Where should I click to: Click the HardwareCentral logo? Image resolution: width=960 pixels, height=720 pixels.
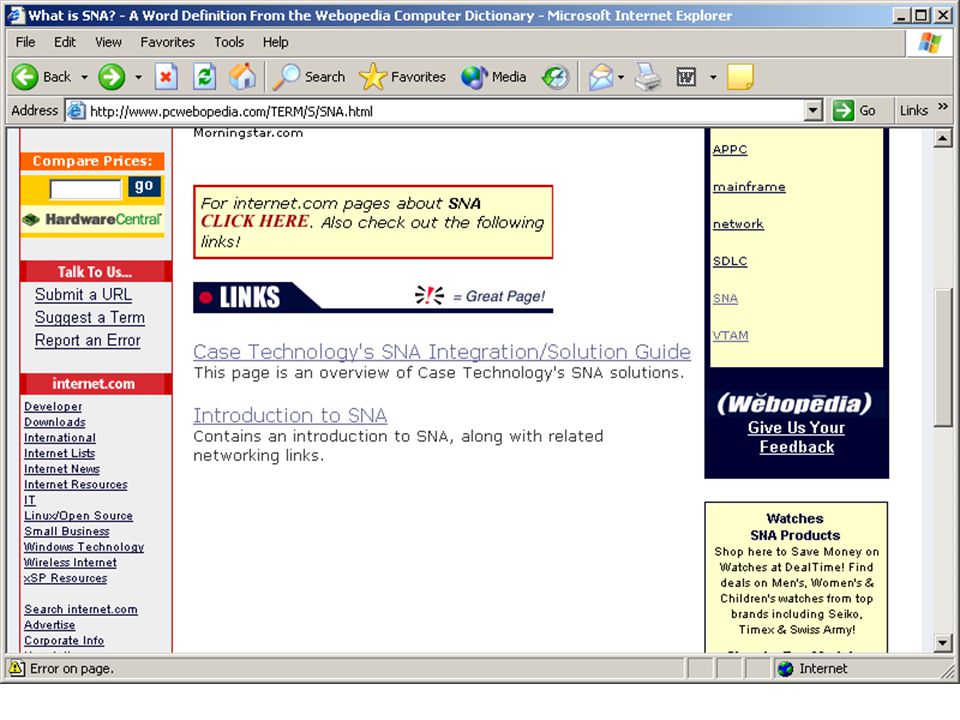tap(92, 219)
